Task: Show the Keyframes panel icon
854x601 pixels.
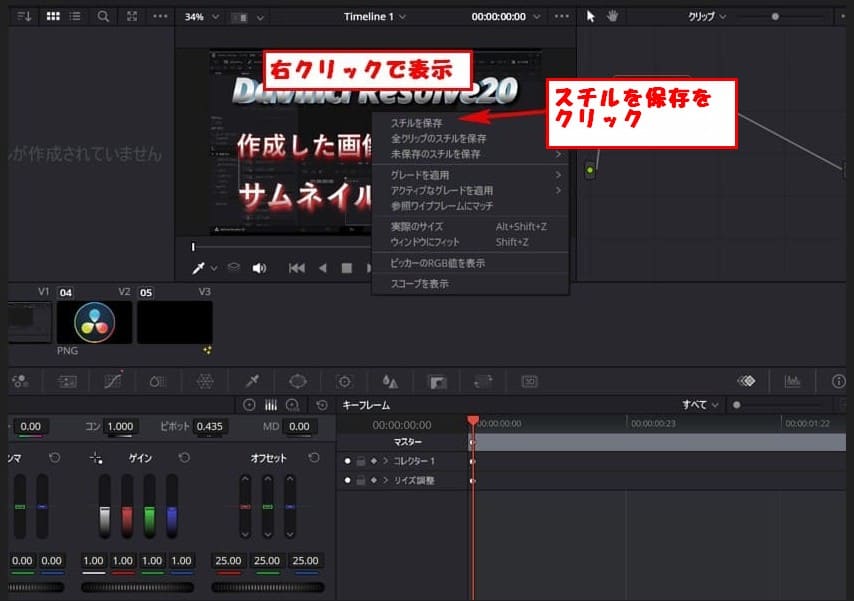Action: (x=746, y=381)
